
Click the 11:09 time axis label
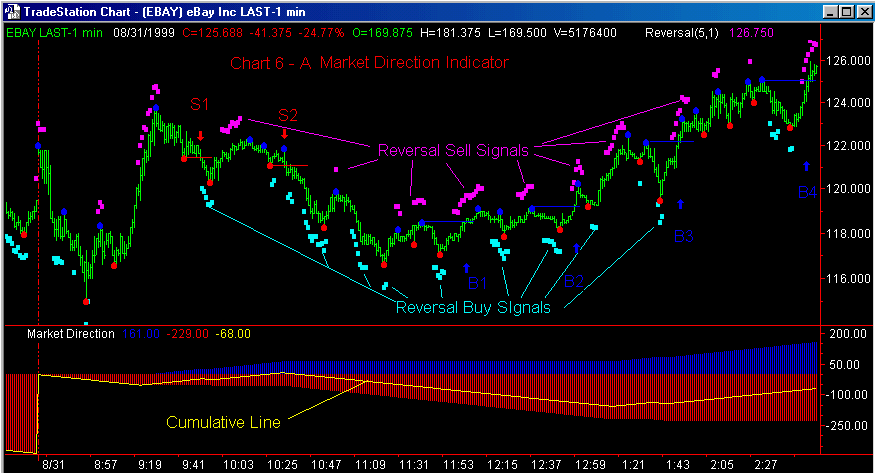click(x=370, y=465)
